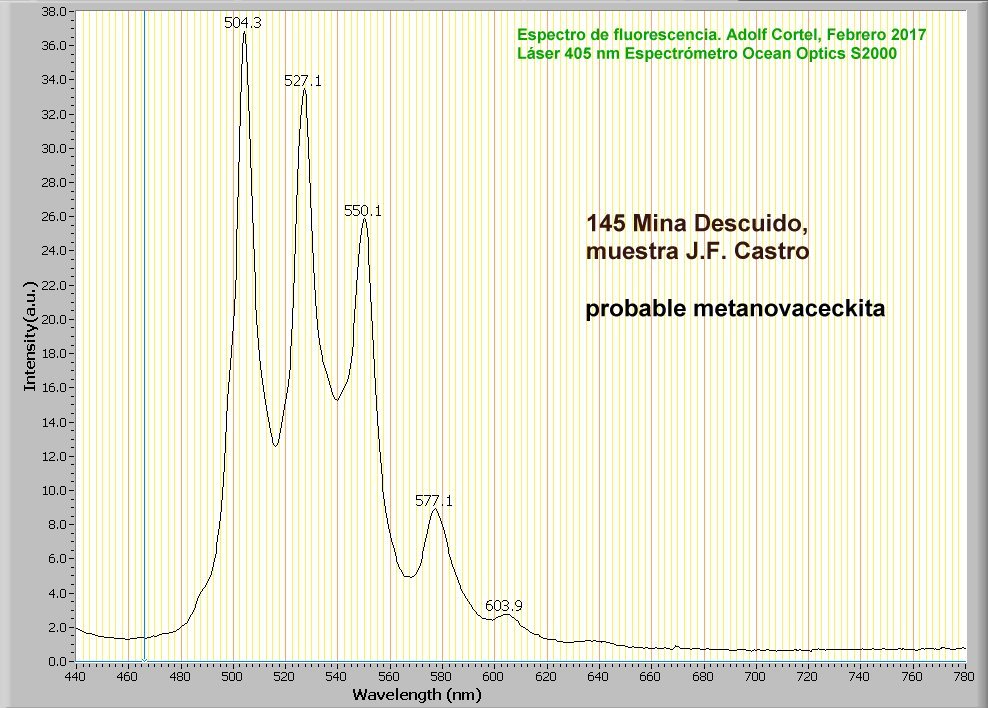Click the 'Espectro de fluorescencia. Adolf Cortel' line
The height and width of the screenshot is (708, 988).
(x=721, y=35)
